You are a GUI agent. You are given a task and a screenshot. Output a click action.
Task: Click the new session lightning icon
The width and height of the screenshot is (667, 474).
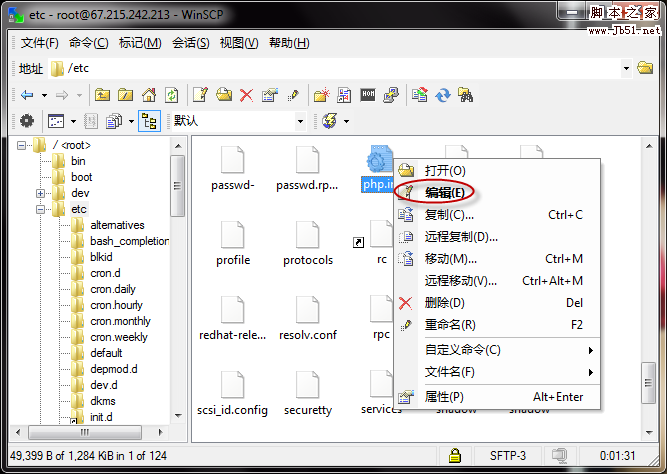[330, 121]
